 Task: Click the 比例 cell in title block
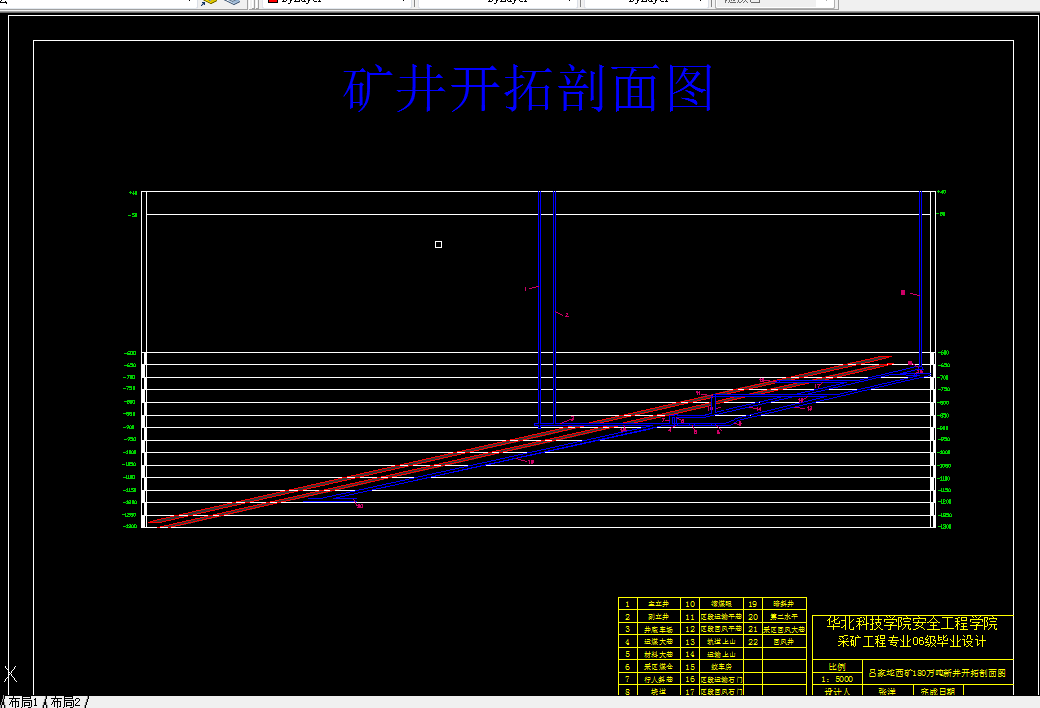(837, 667)
